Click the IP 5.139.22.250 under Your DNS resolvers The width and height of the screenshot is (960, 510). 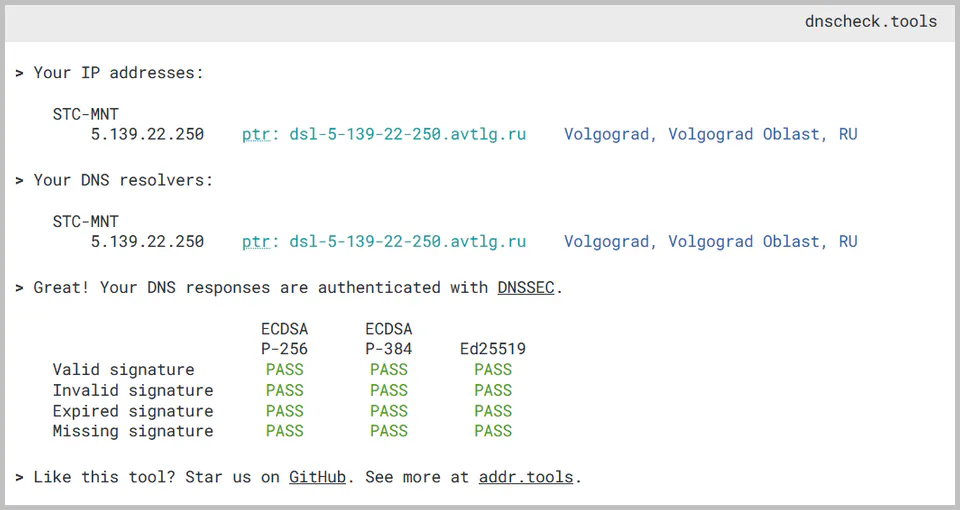coord(147,241)
